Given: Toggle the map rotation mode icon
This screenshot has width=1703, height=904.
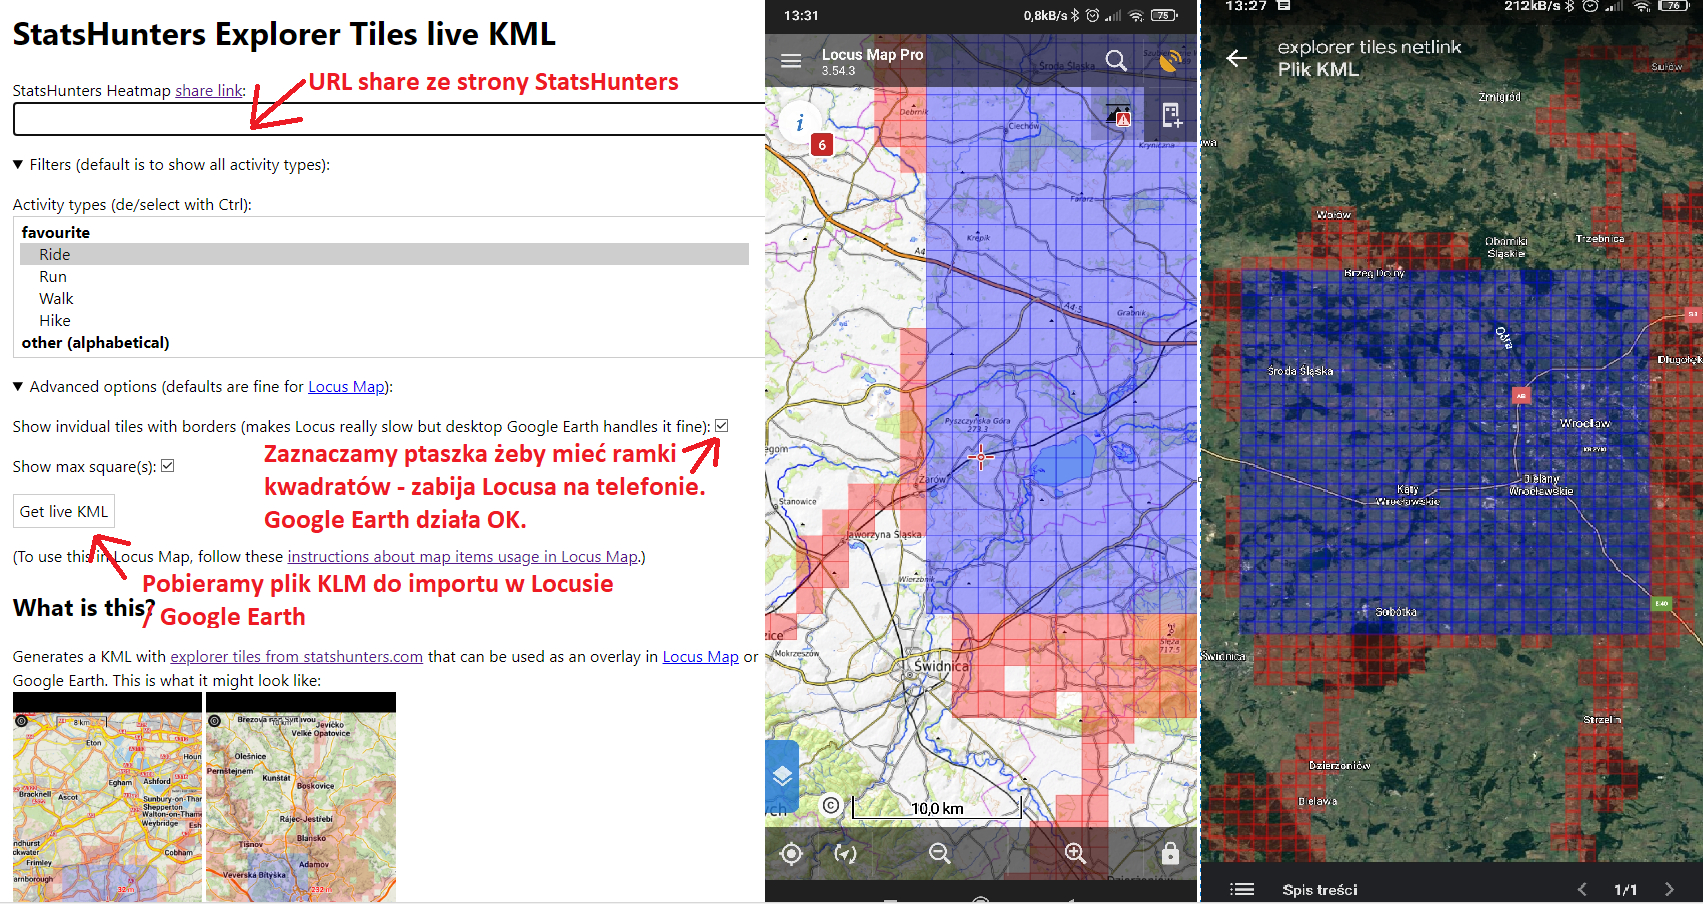Looking at the screenshot, I should tap(846, 854).
